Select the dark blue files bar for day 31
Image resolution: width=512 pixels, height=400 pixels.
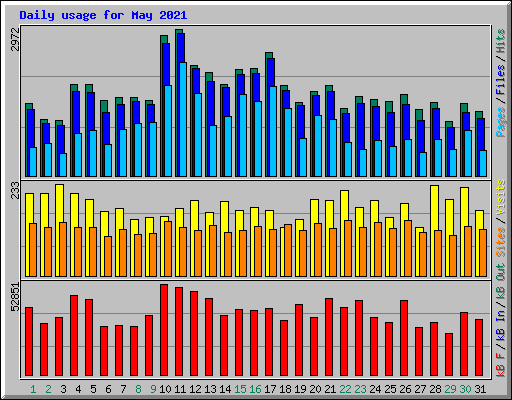pyautogui.click(x=481, y=134)
